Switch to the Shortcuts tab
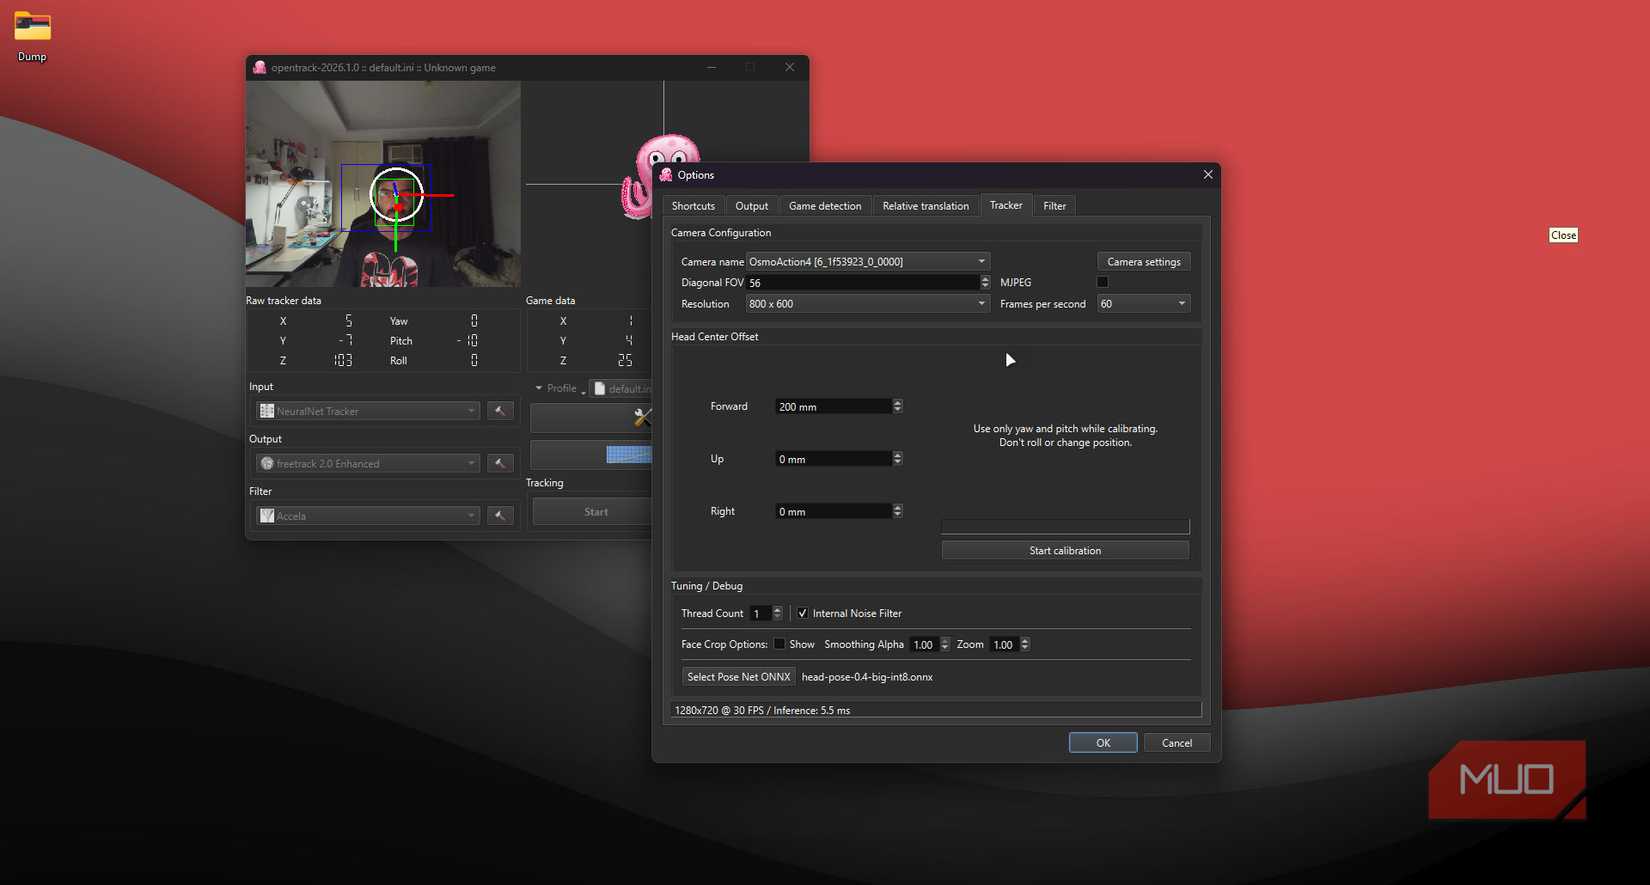The width and height of the screenshot is (1650, 885). point(693,206)
